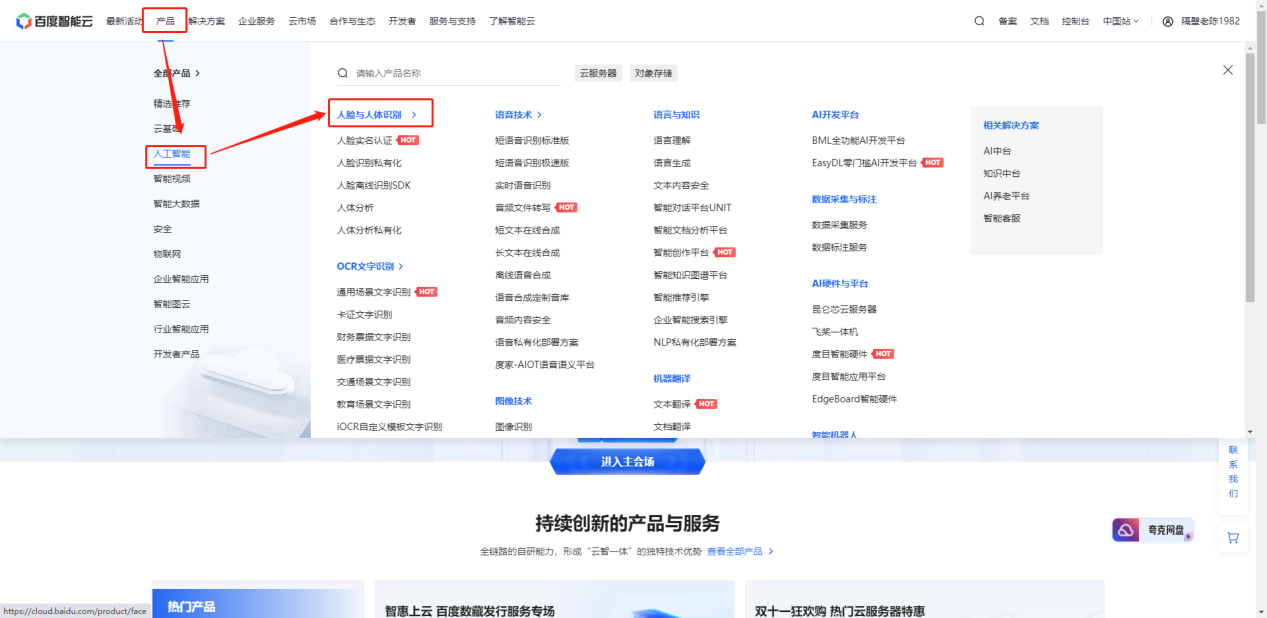Click the user name 隔壁老陈1982

click(1210, 21)
